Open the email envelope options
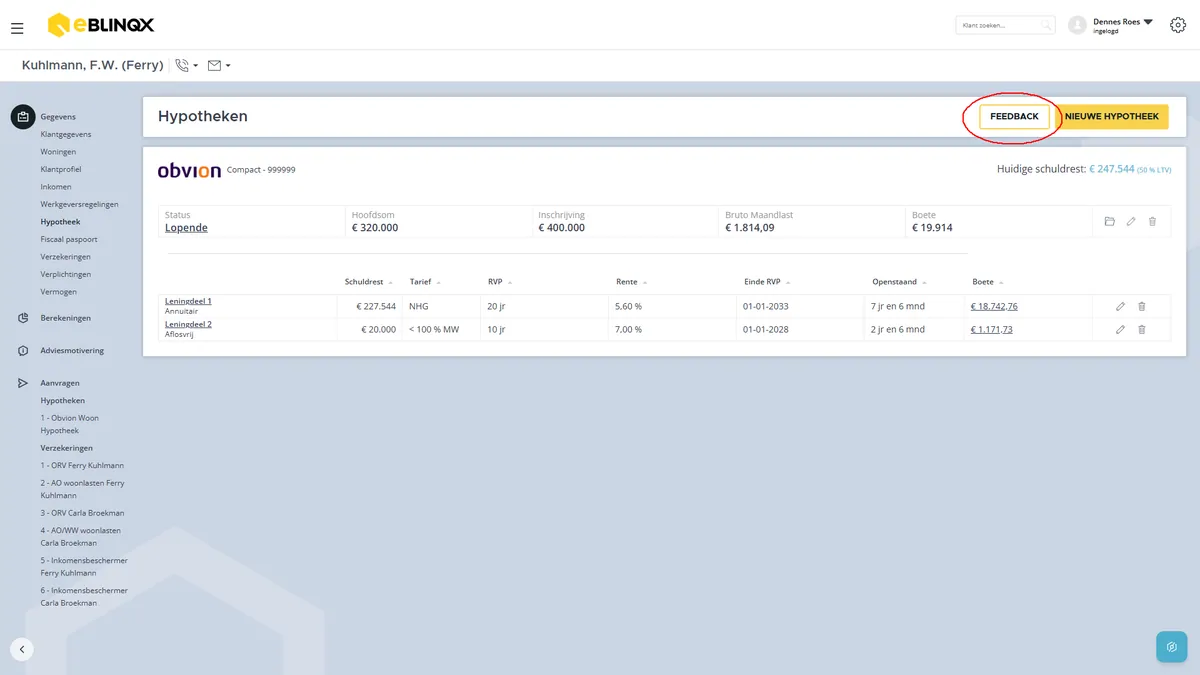Screen dimensions: 1200x675 point(219,65)
